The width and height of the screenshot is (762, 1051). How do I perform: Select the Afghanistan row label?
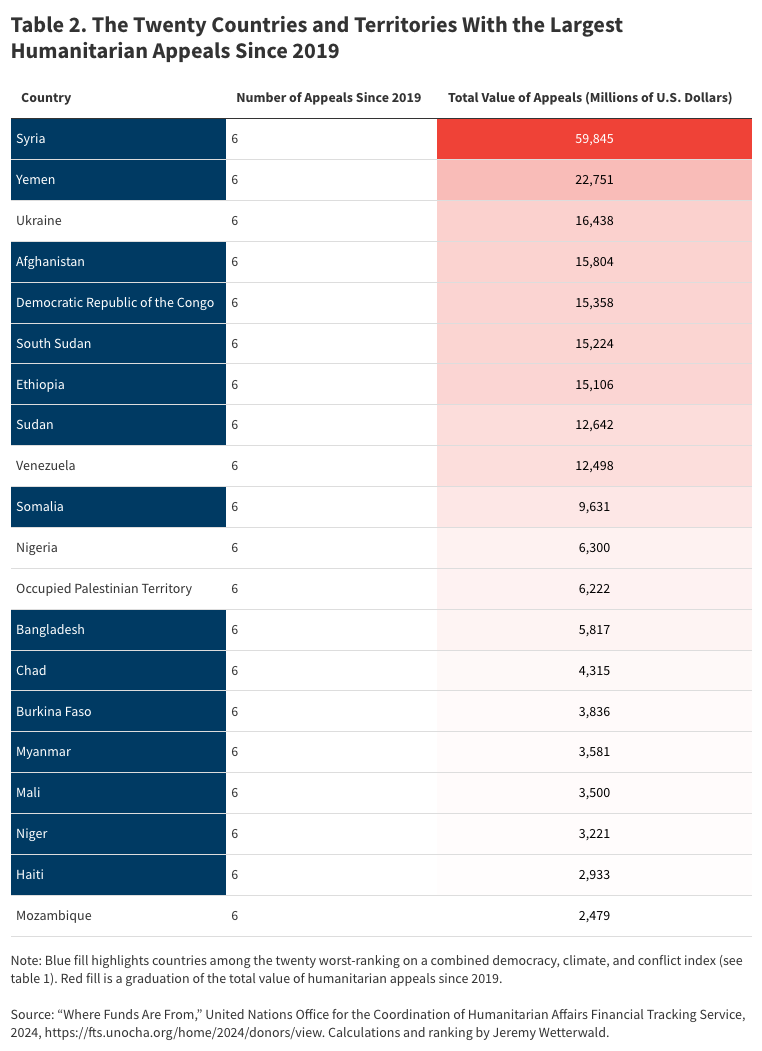pyautogui.click(x=118, y=261)
